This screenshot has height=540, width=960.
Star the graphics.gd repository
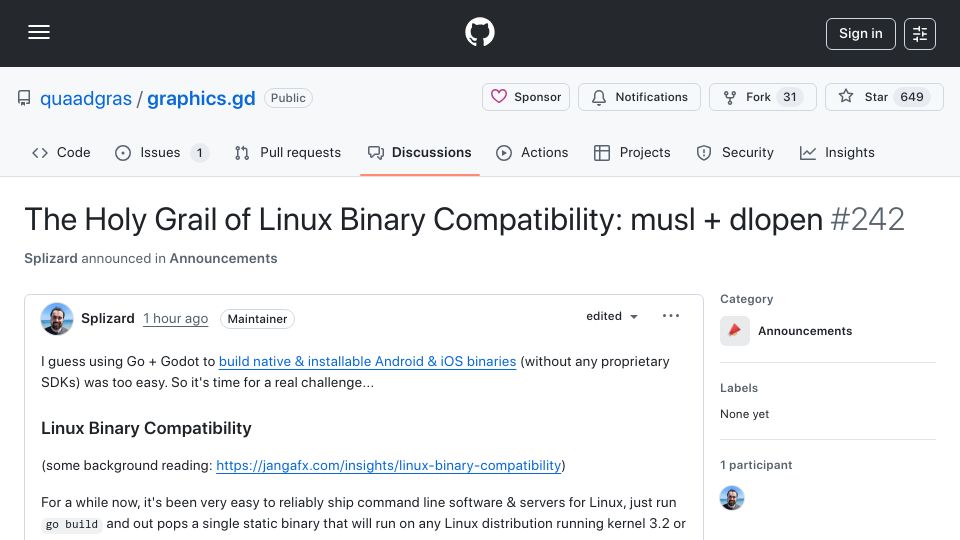[x=884, y=97]
